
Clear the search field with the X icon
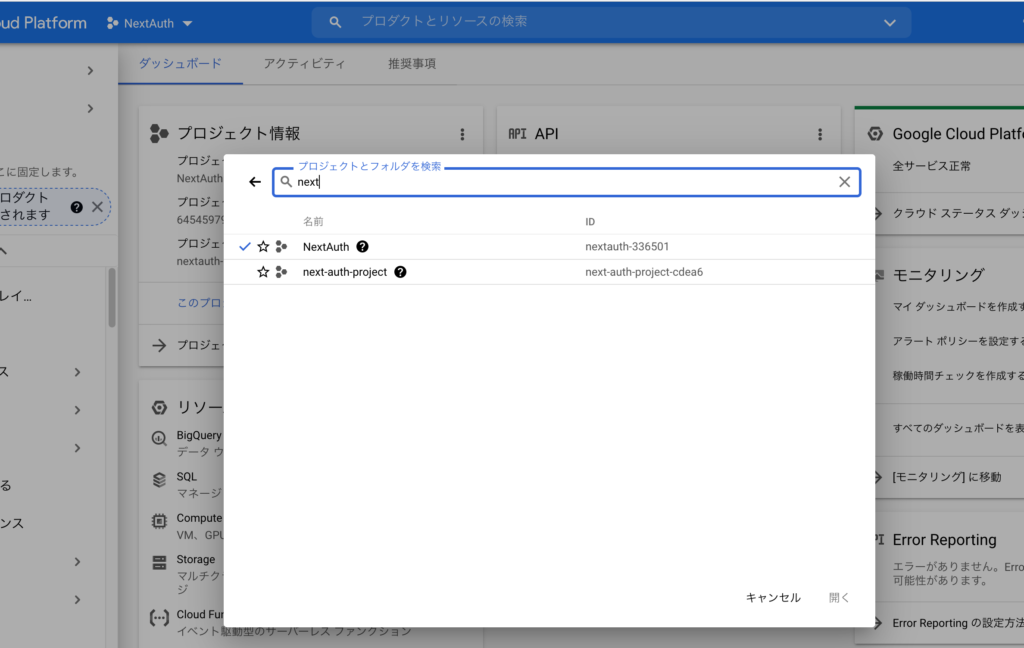[x=845, y=181]
